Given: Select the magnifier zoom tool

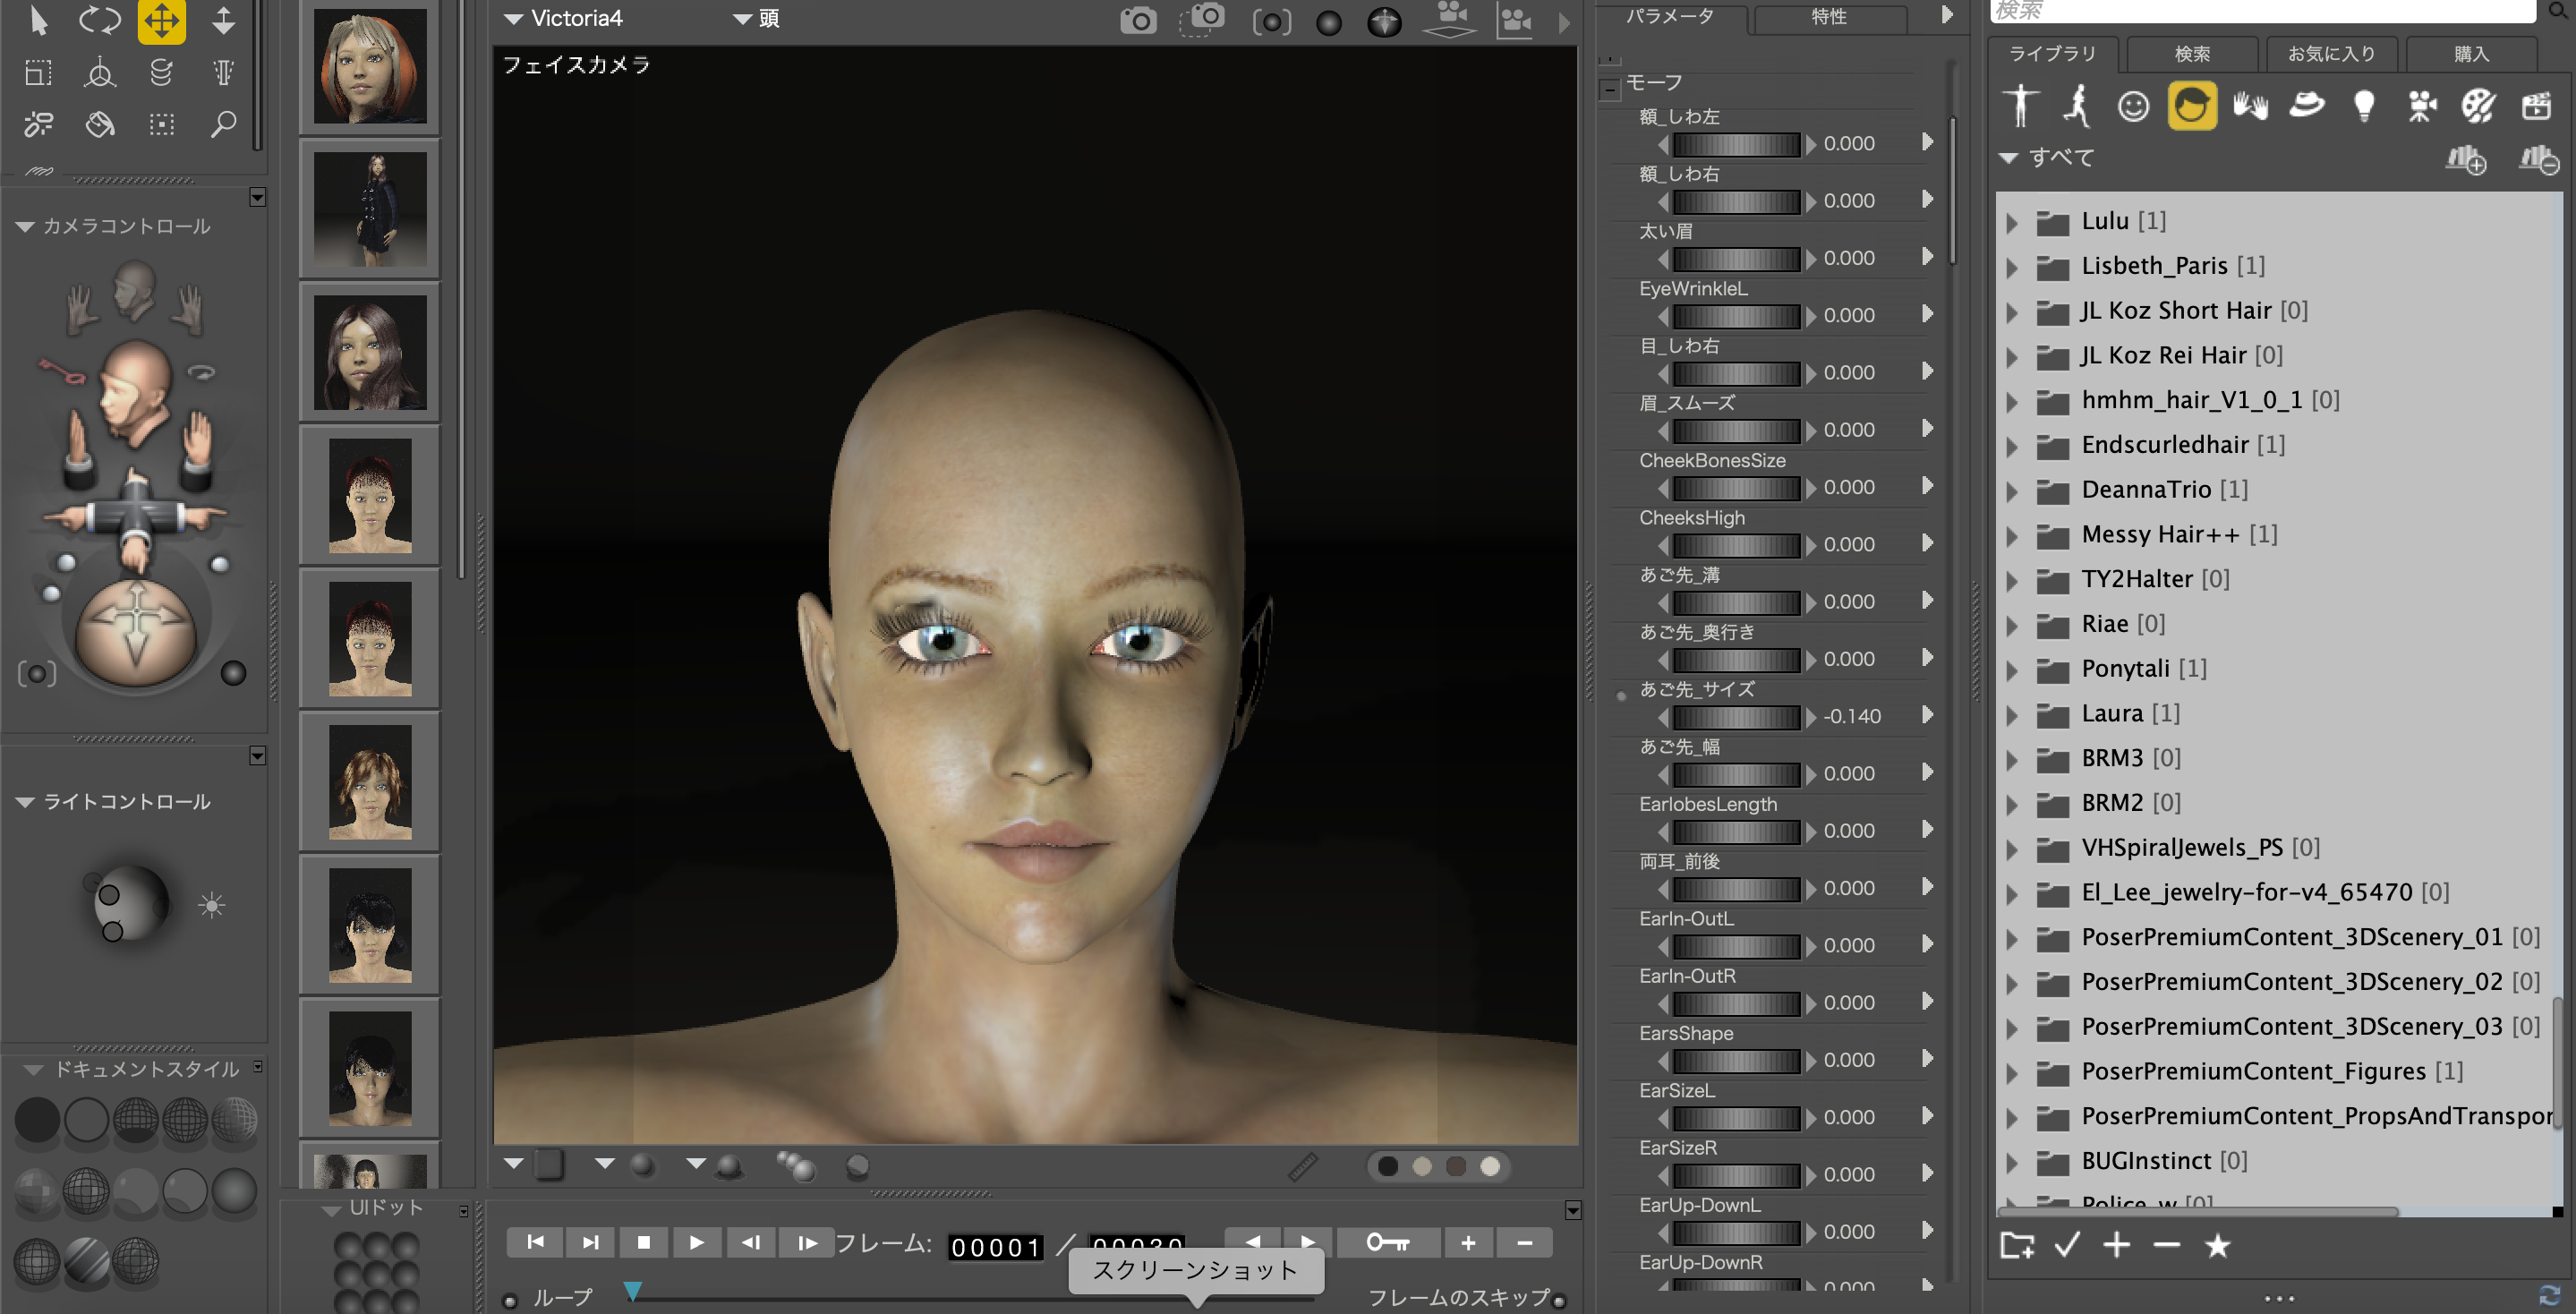Looking at the screenshot, I should [223, 124].
